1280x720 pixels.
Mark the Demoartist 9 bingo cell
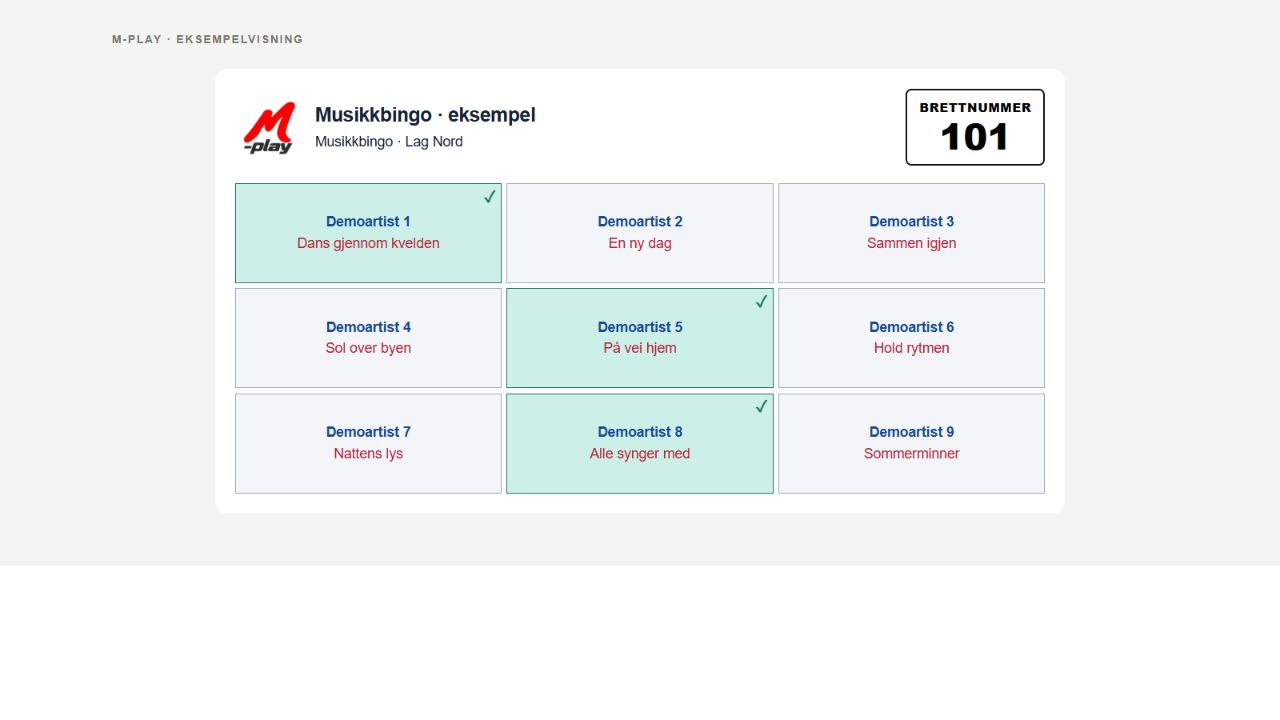point(911,443)
